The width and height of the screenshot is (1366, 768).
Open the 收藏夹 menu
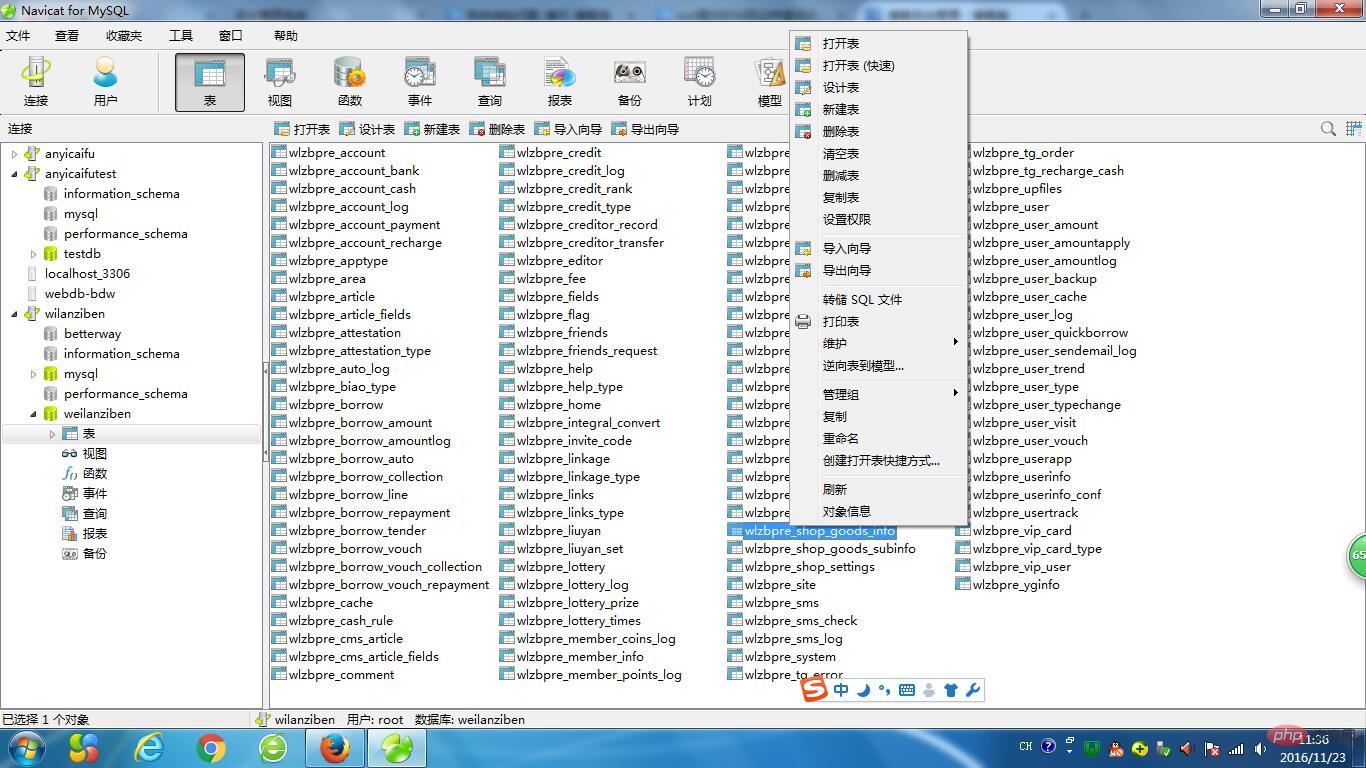pyautogui.click(x=124, y=35)
